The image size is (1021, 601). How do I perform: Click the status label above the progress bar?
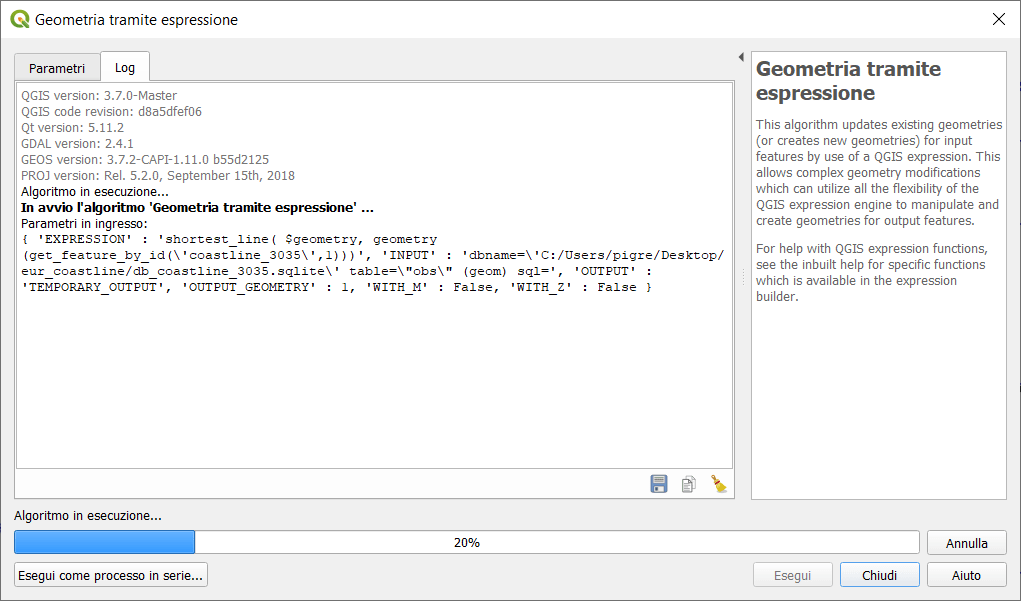point(88,516)
